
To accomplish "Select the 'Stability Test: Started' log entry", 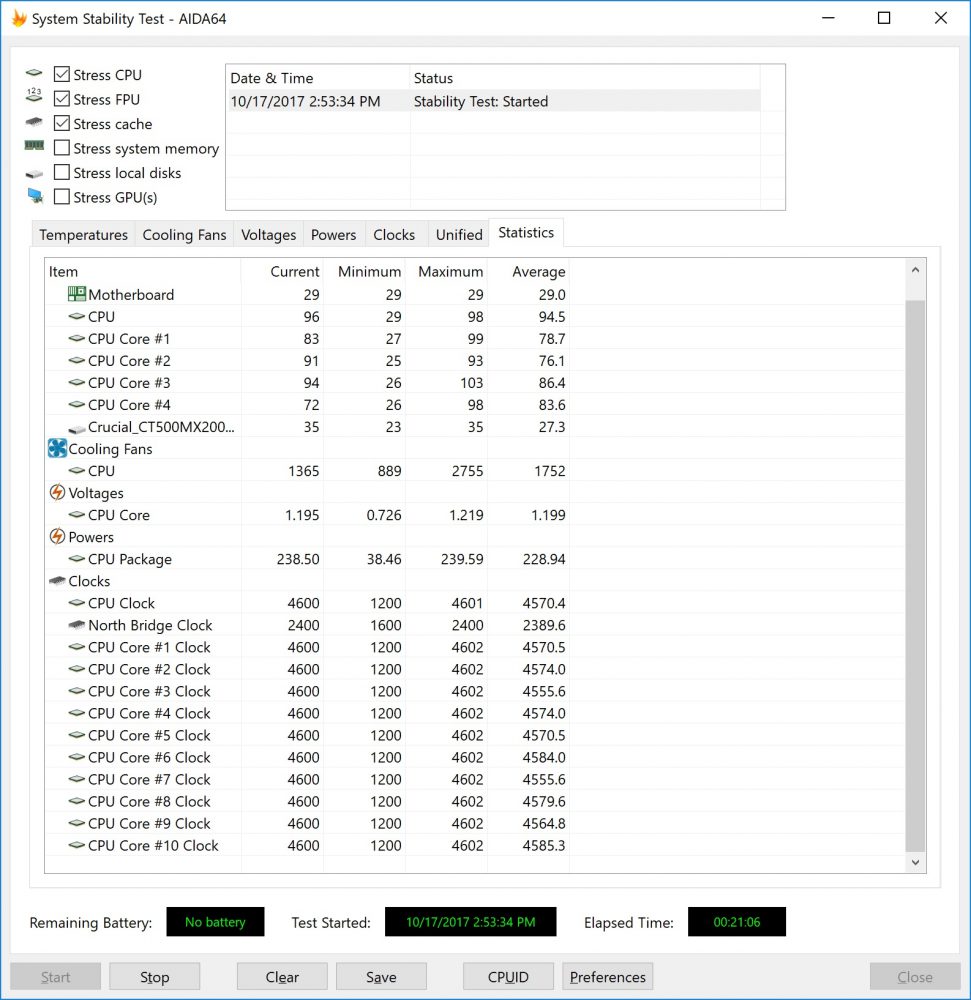I will tap(481, 101).
